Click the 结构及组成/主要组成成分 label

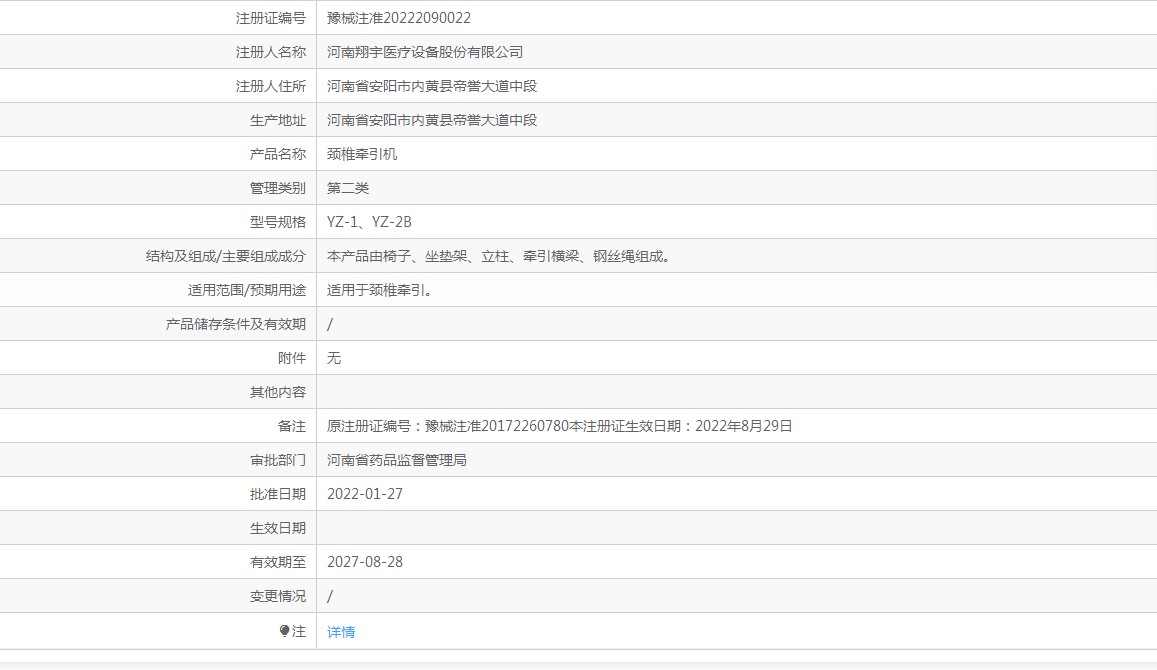(225, 256)
